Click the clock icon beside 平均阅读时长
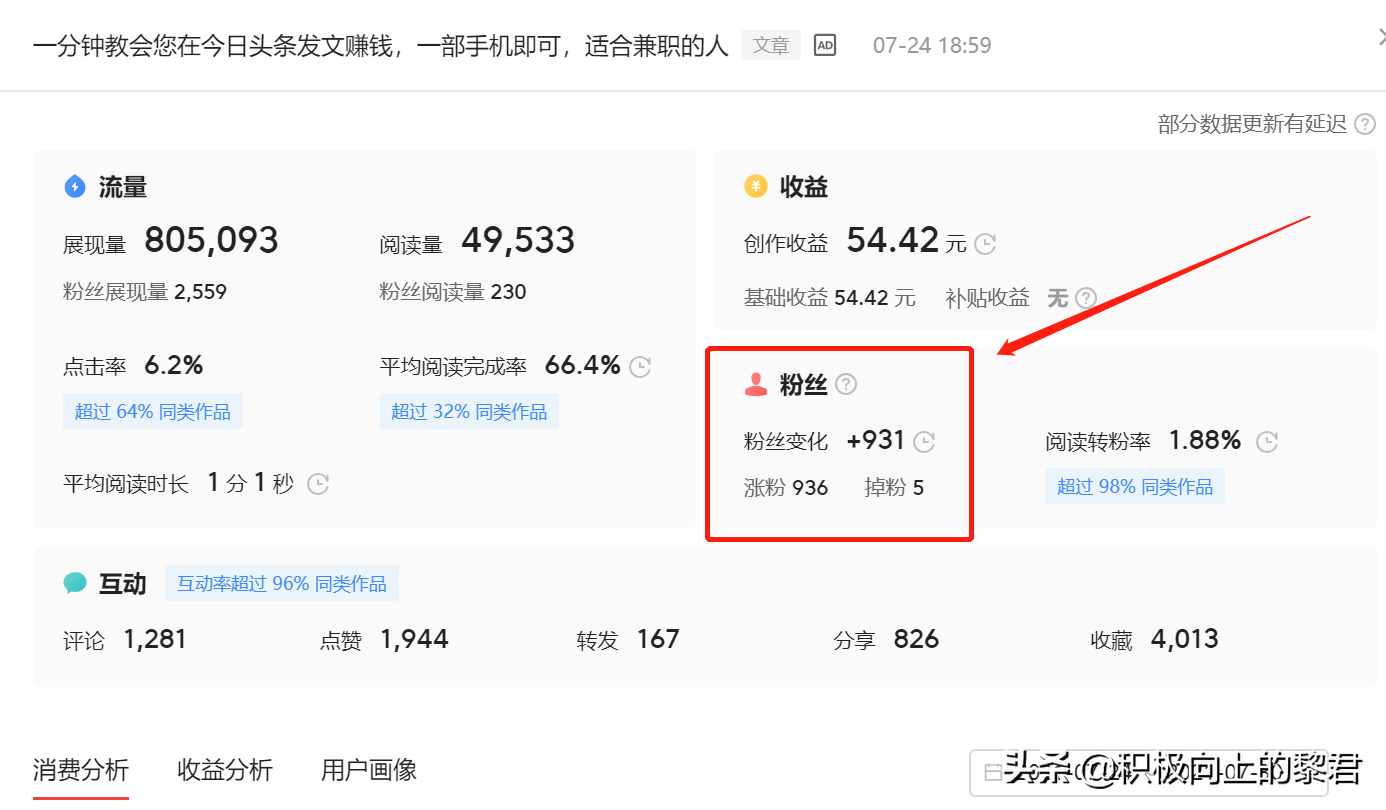The image size is (1386, 810). point(318,483)
